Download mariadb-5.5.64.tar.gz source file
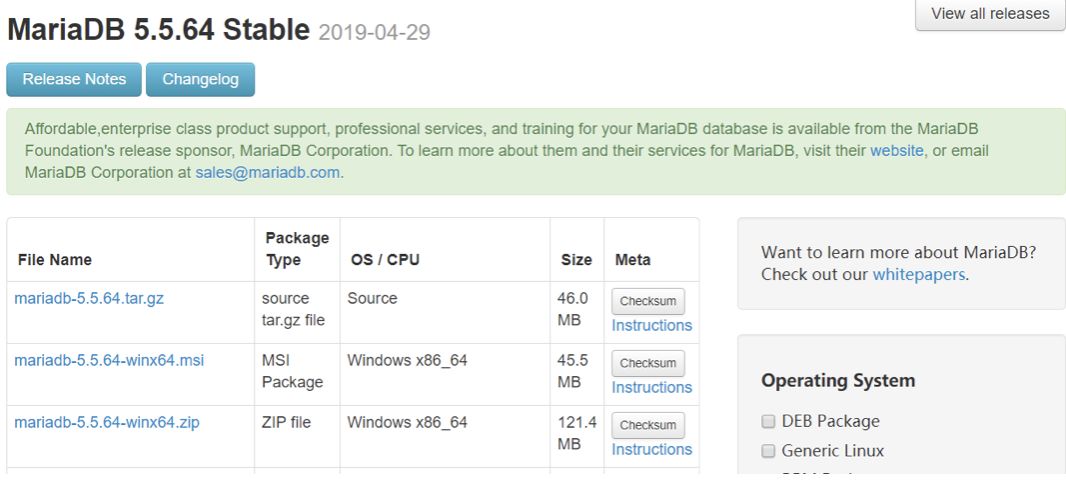The height and width of the screenshot is (484, 1066). pyautogui.click(x=89, y=298)
